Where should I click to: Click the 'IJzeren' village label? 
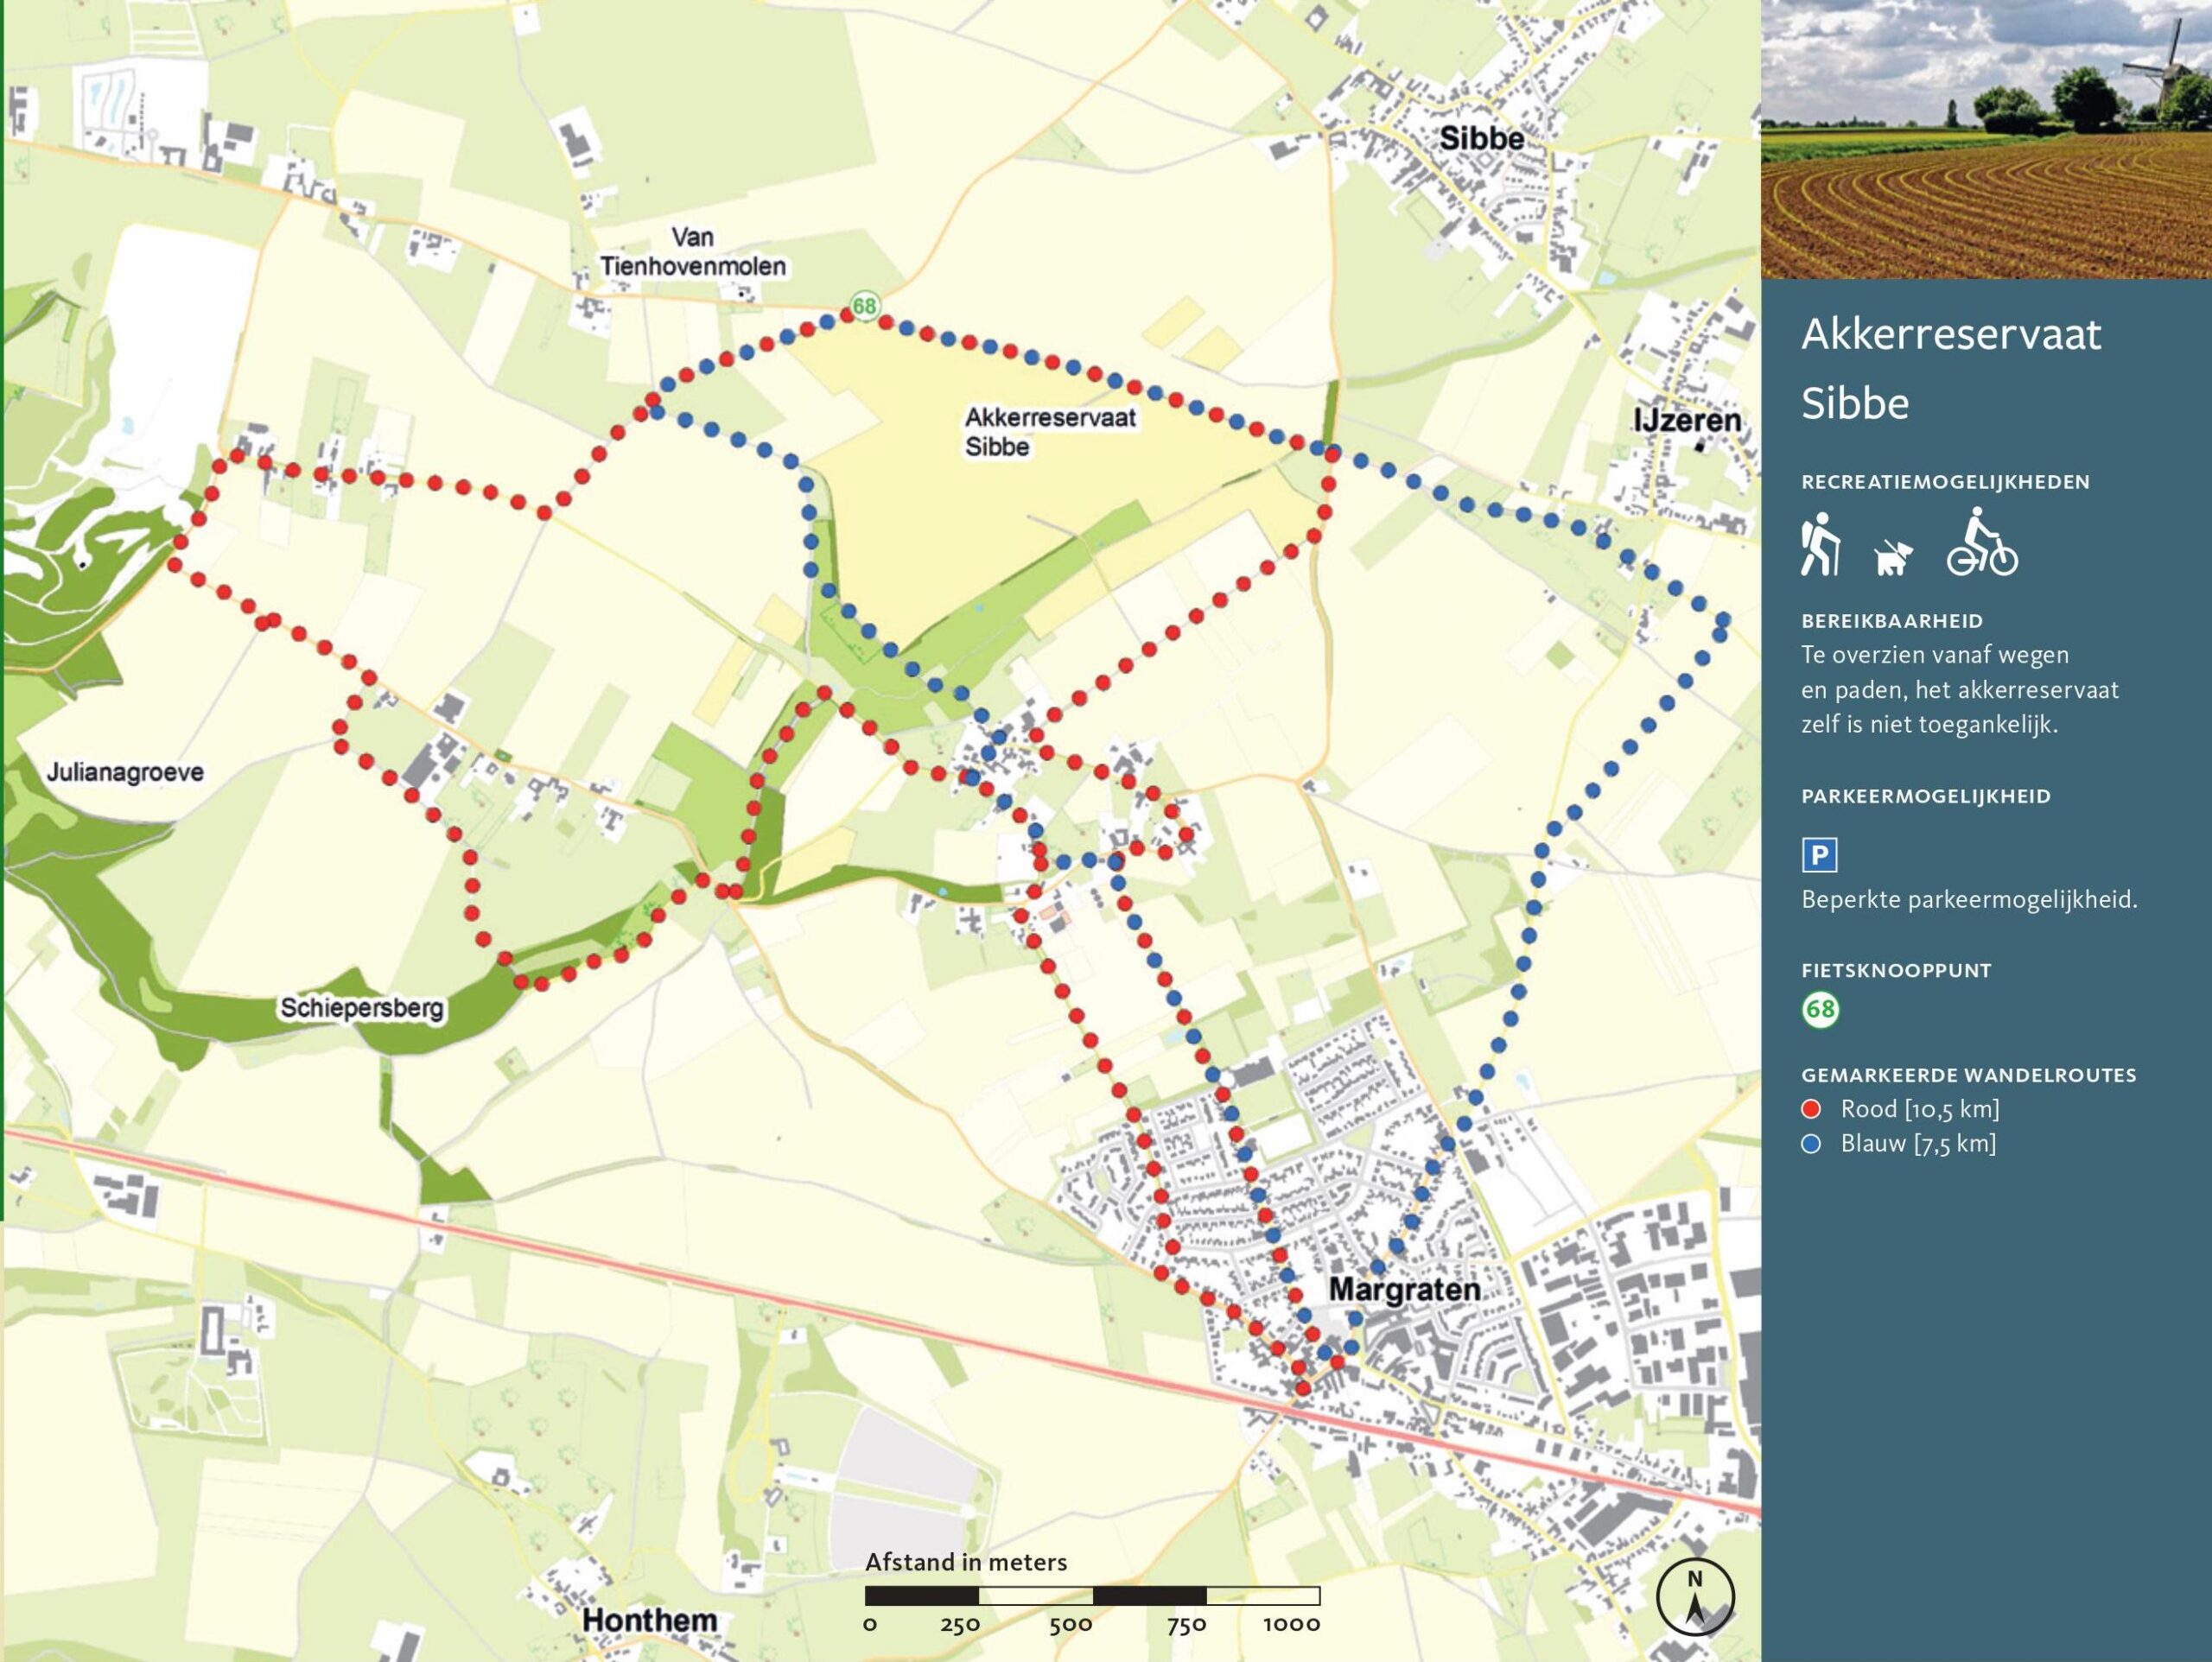pyautogui.click(x=1687, y=420)
